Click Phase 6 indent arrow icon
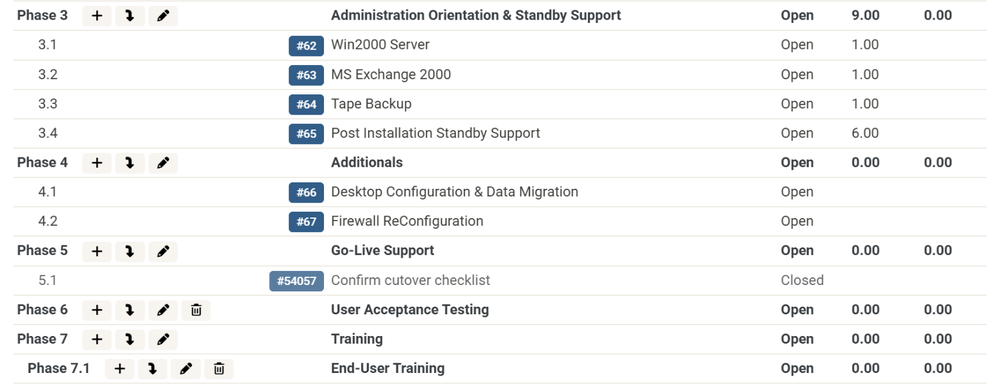This screenshot has width=1000, height=387. 130,310
